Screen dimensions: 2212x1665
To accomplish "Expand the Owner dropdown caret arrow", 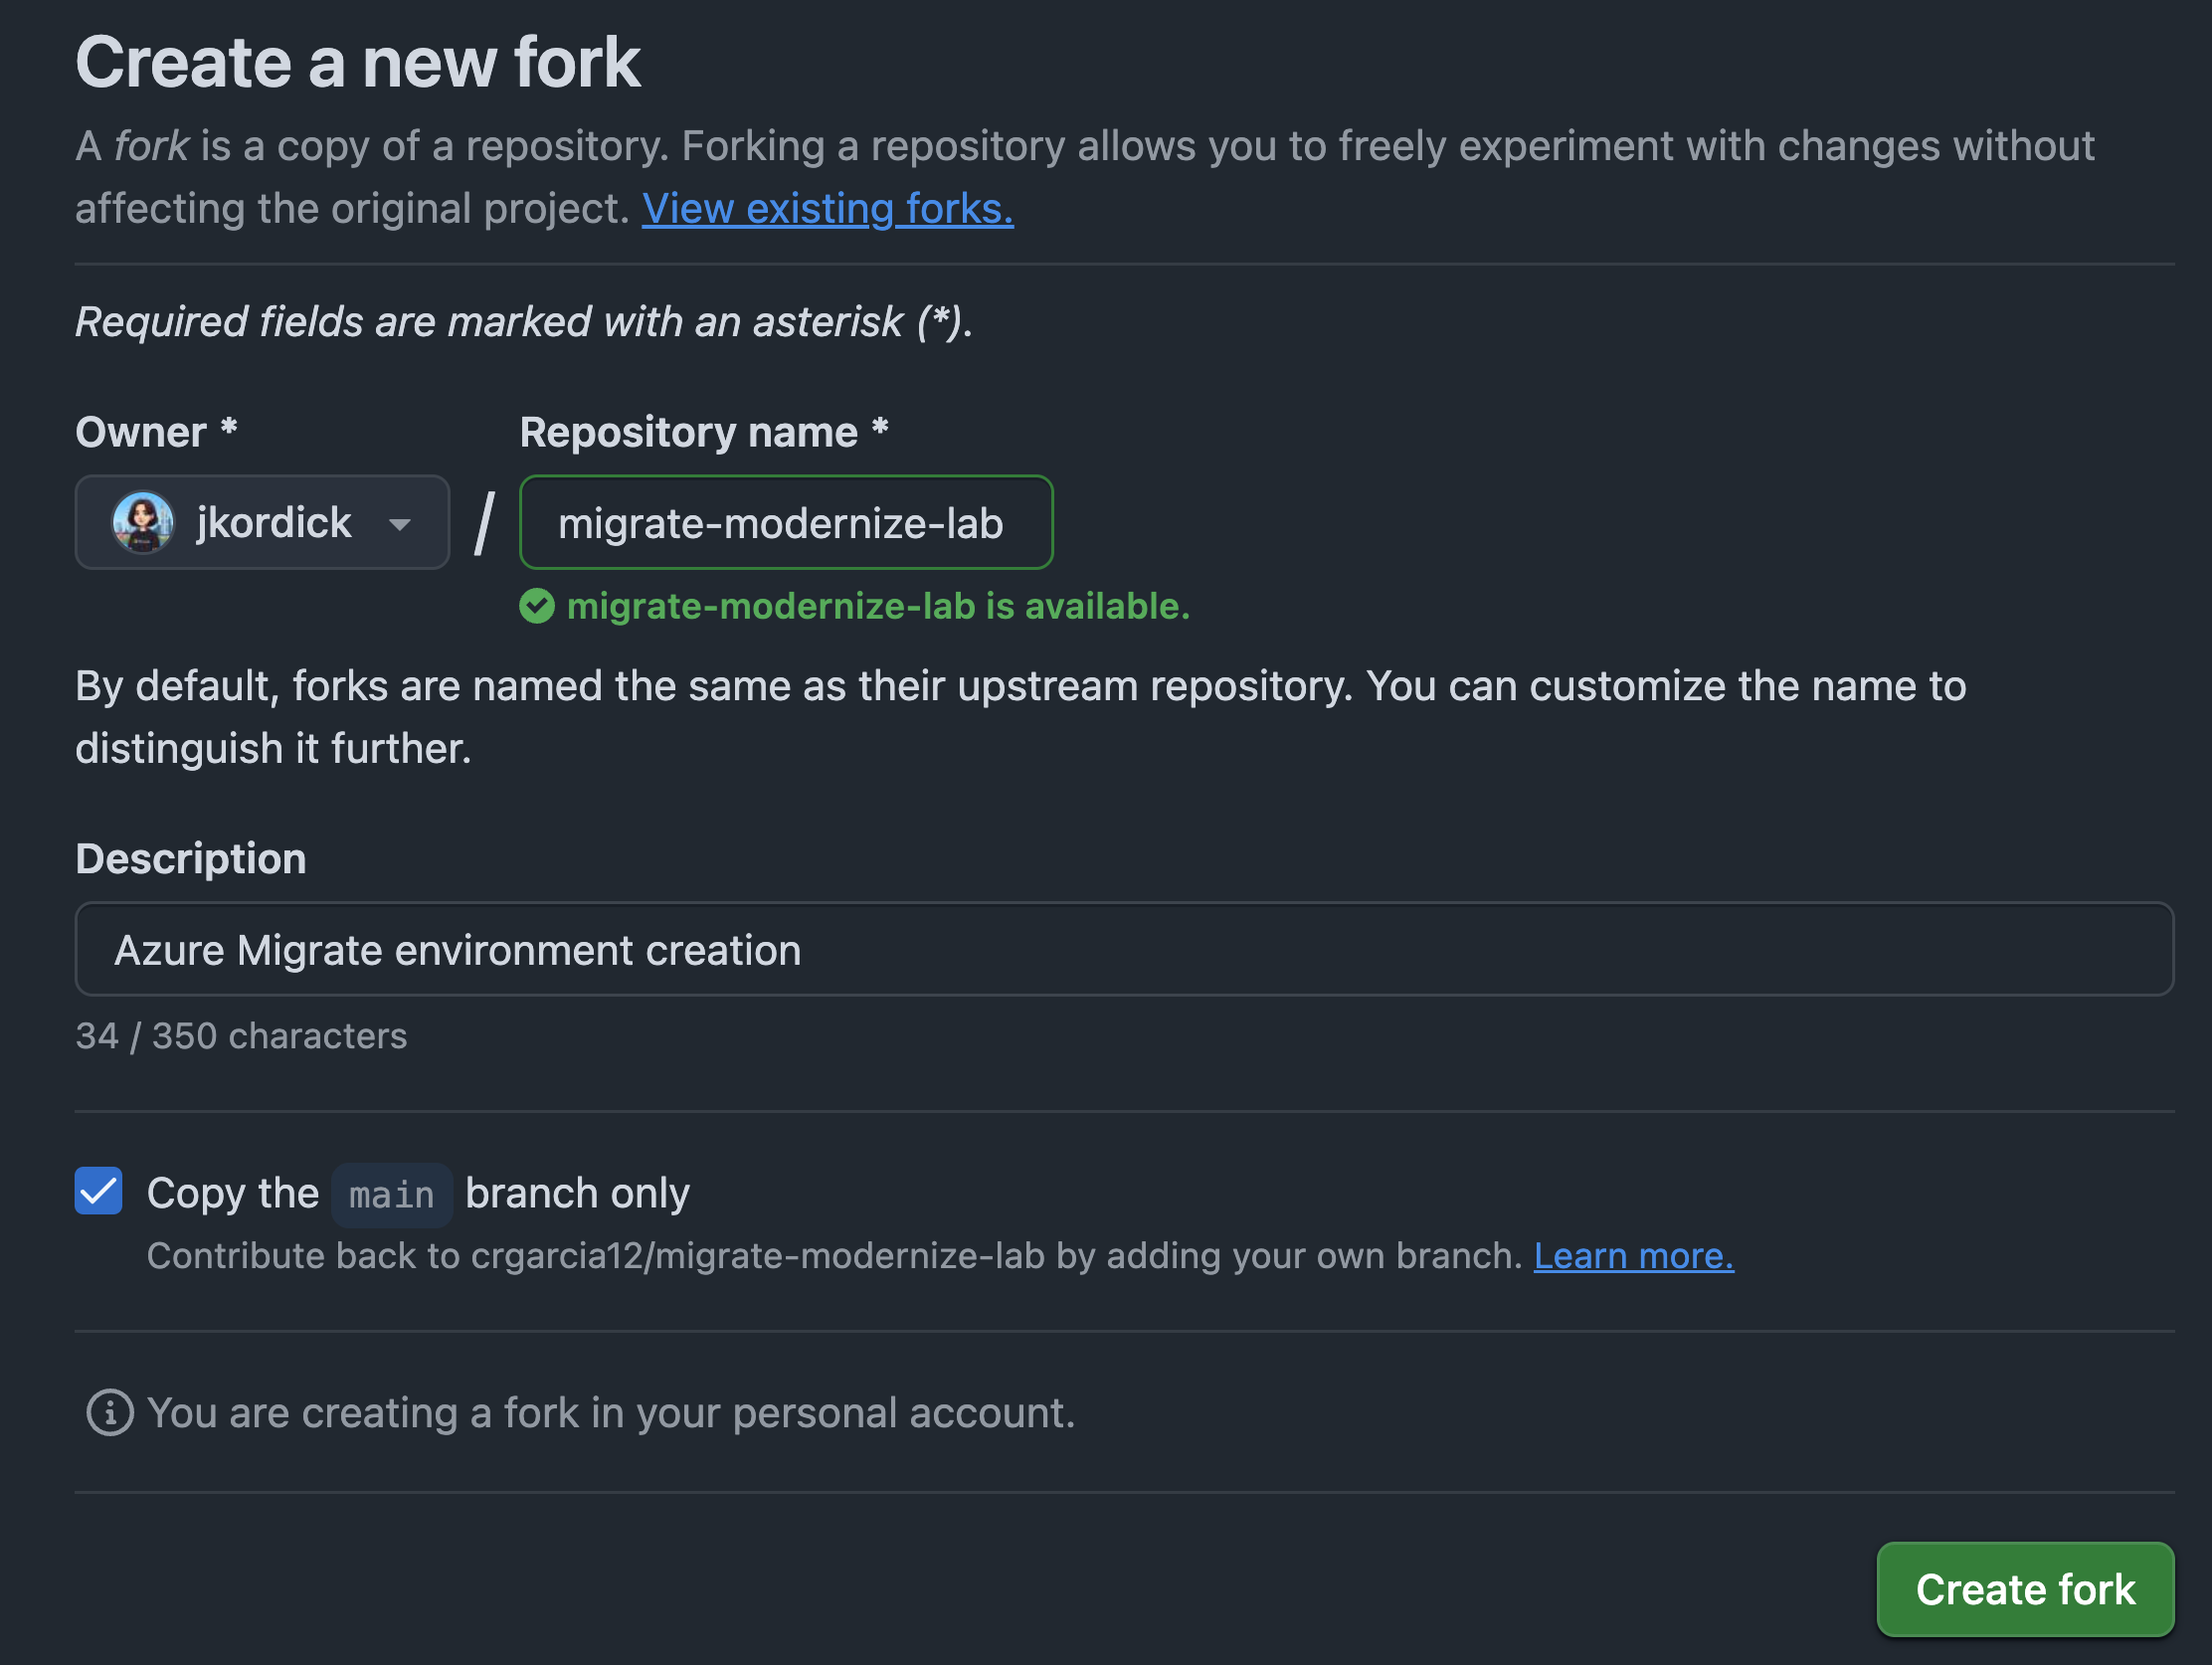I will pyautogui.click(x=400, y=524).
